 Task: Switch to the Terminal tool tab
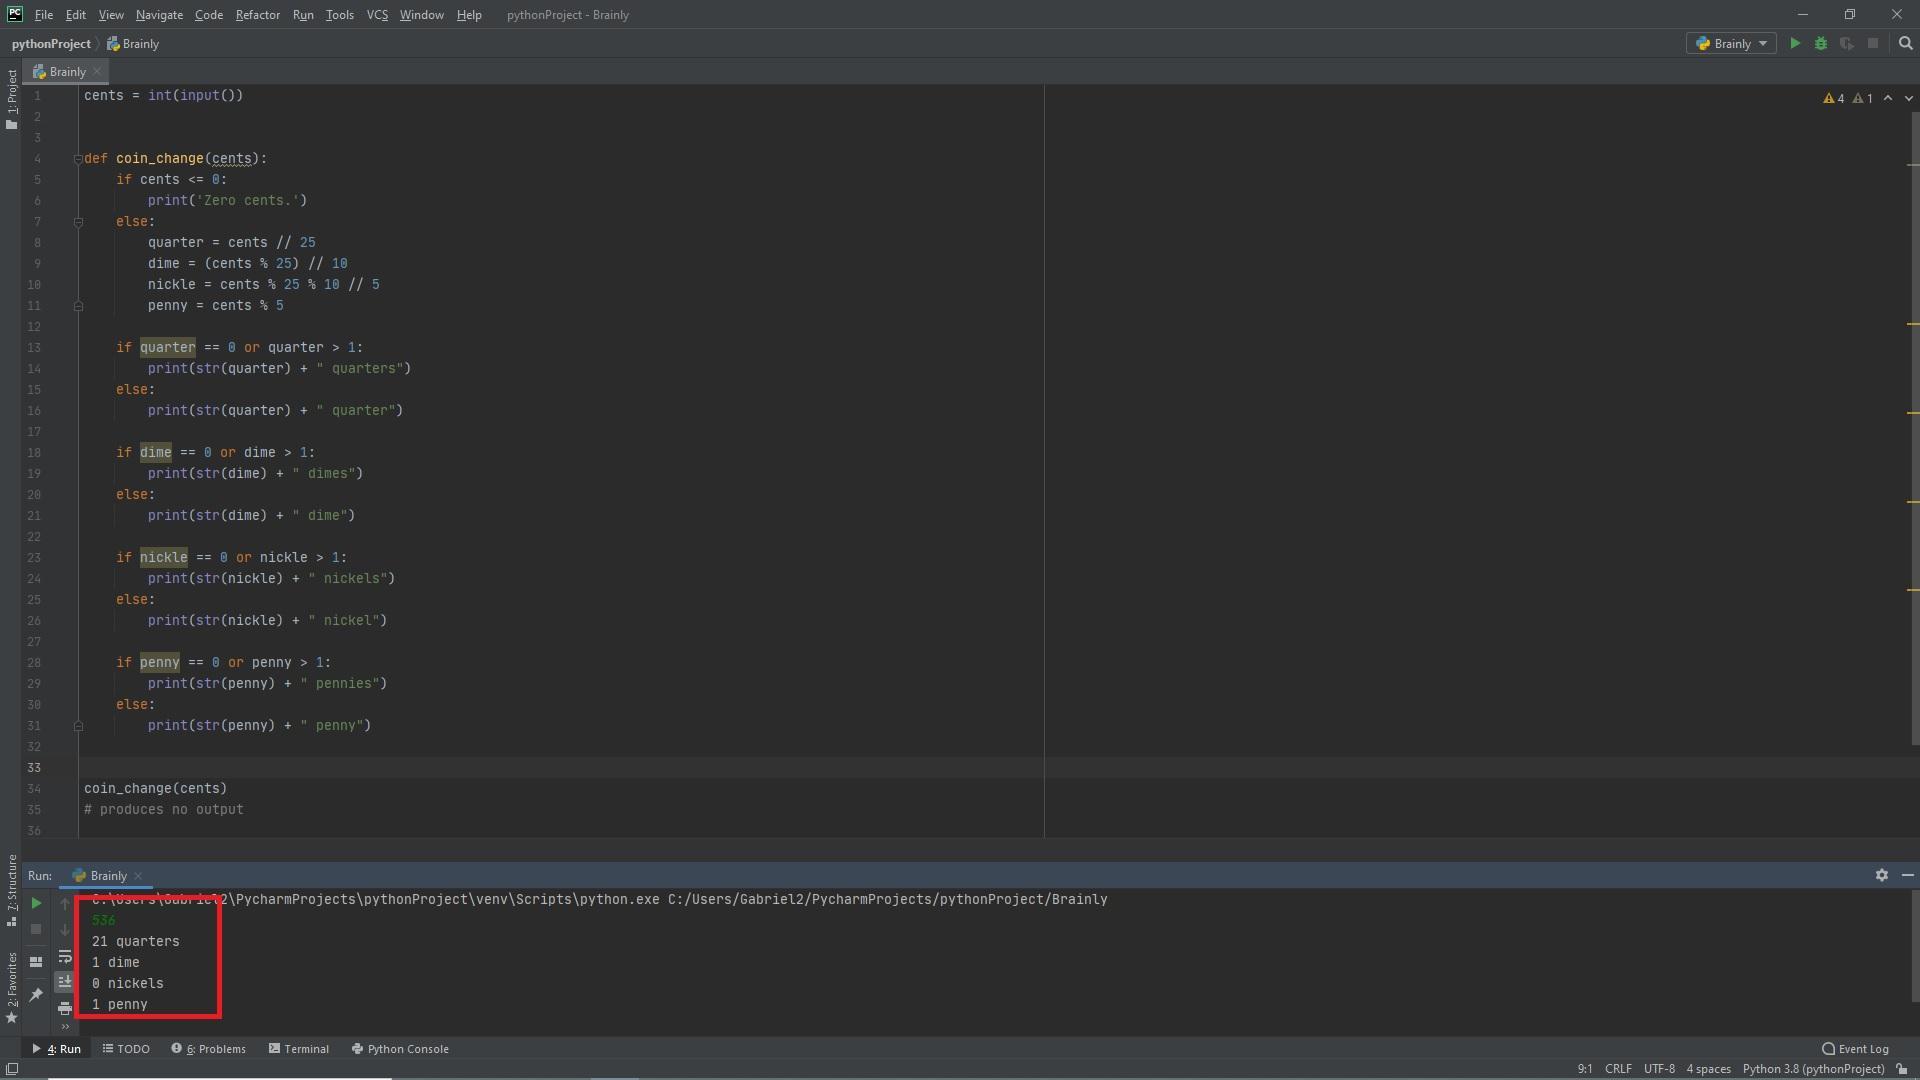299,1049
